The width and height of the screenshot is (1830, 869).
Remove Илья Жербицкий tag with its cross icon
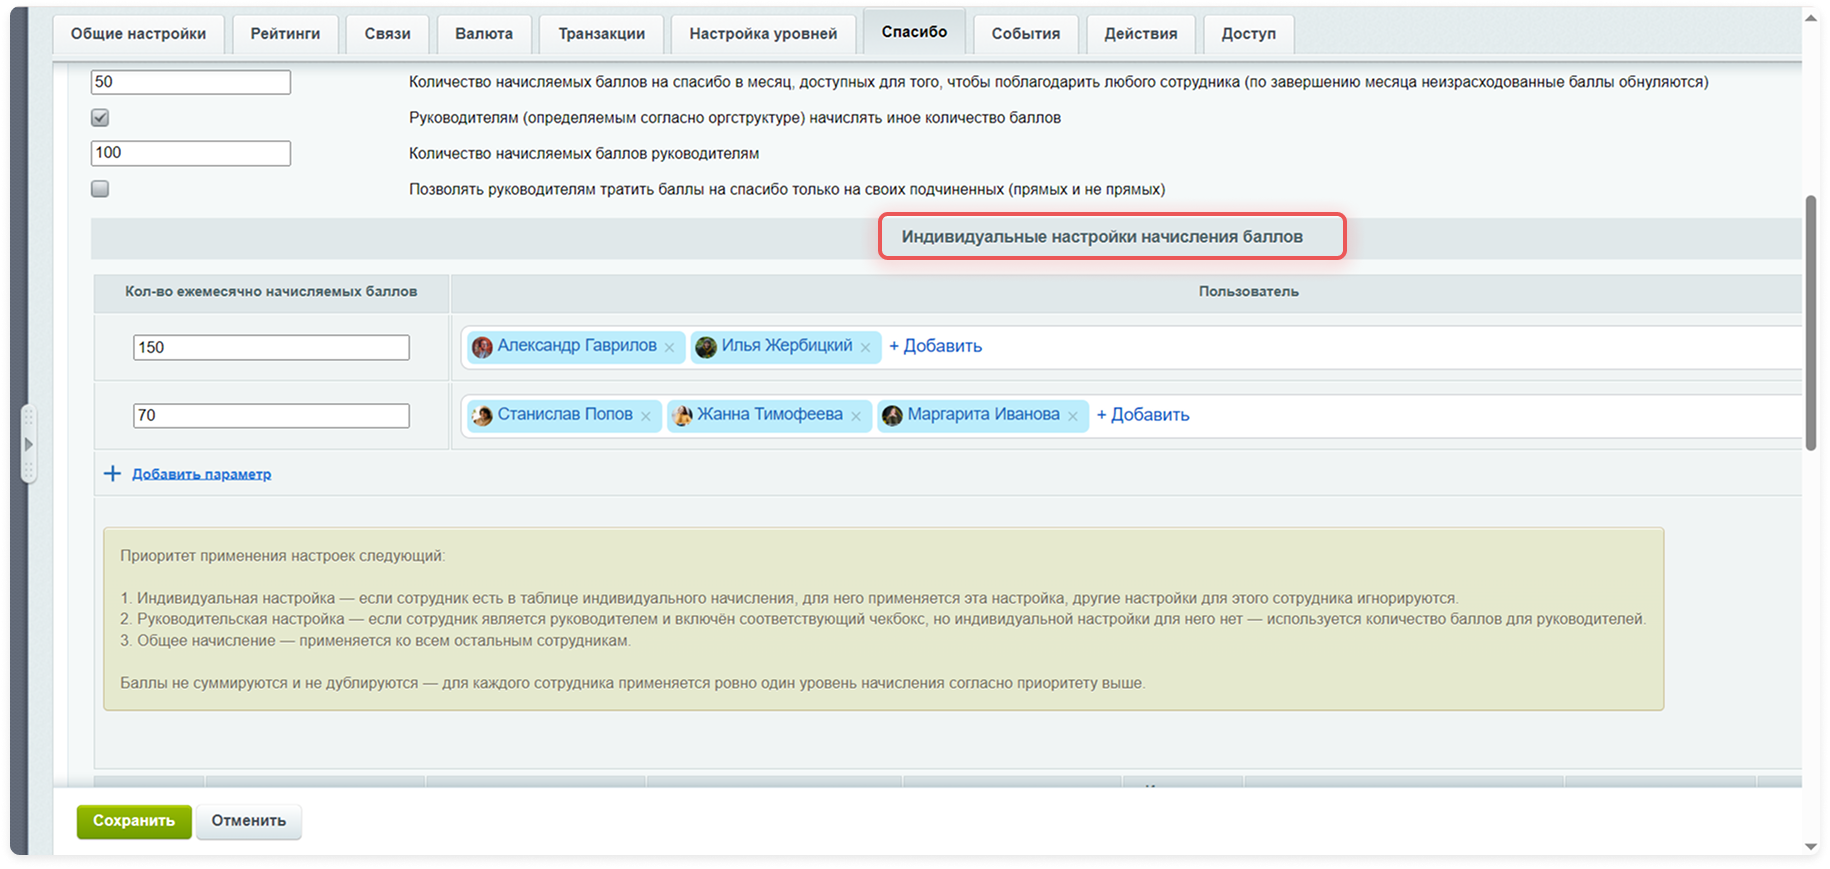coord(865,347)
